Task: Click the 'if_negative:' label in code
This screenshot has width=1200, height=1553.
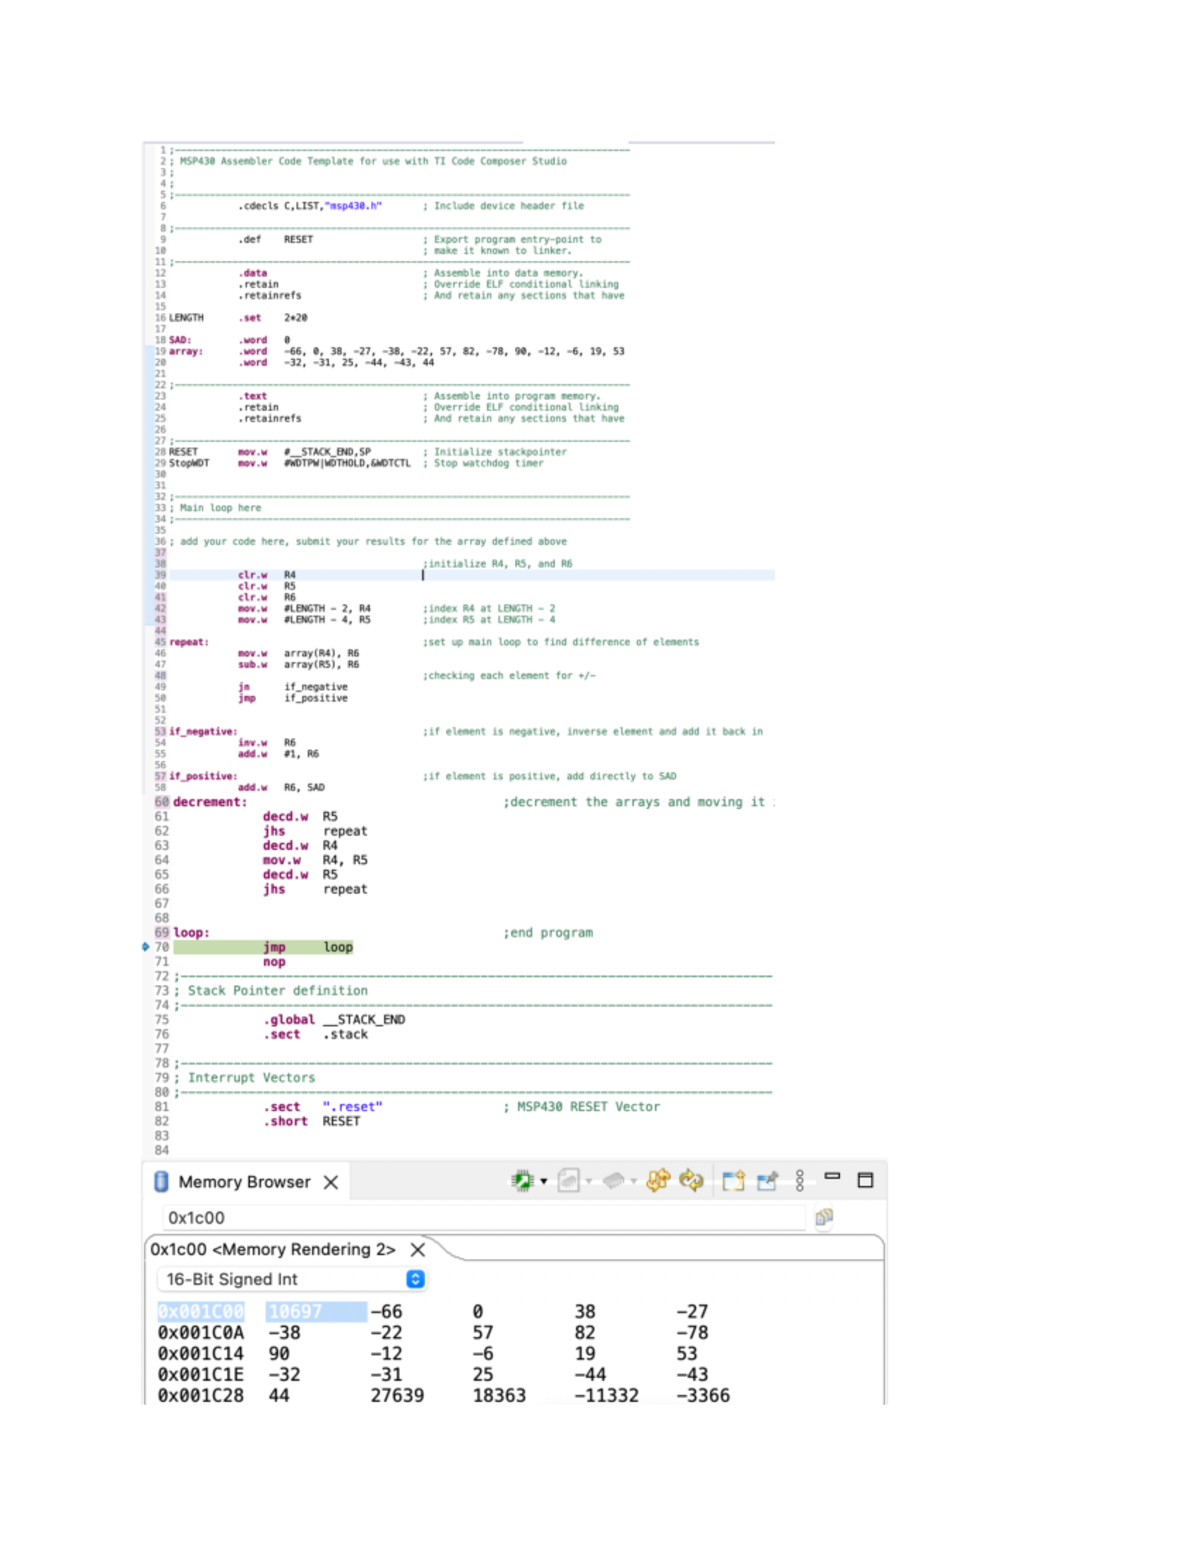Action: [x=204, y=732]
